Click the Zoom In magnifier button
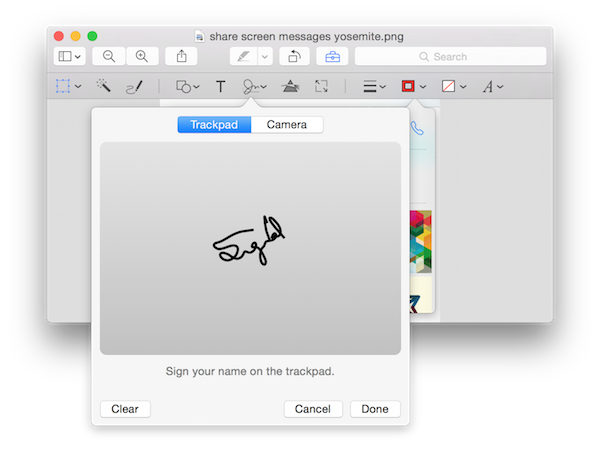This screenshot has height=454, width=600. point(142,57)
